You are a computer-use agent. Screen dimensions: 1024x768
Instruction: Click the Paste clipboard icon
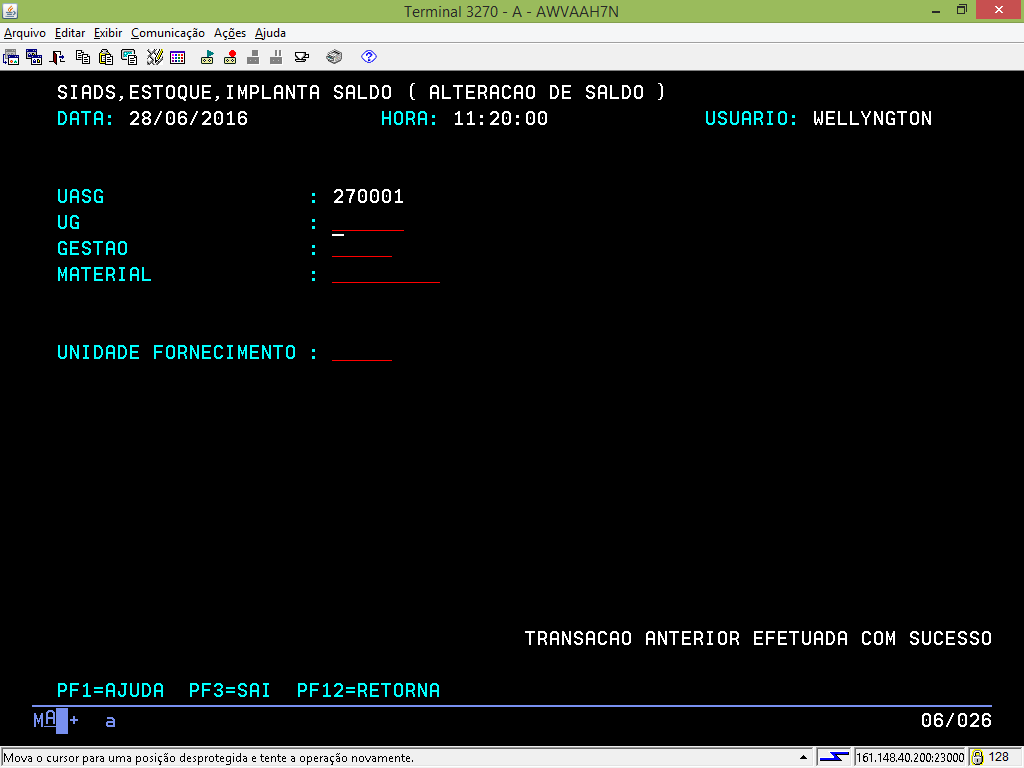coord(106,57)
